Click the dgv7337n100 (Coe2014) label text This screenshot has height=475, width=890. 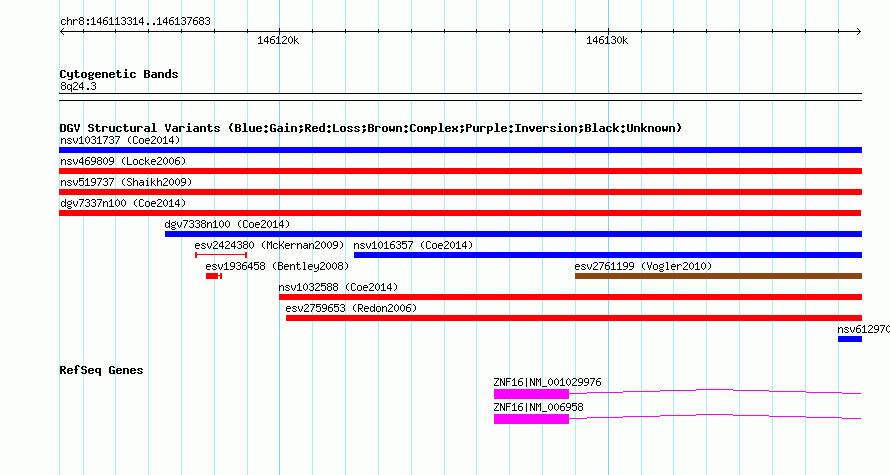tap(123, 203)
